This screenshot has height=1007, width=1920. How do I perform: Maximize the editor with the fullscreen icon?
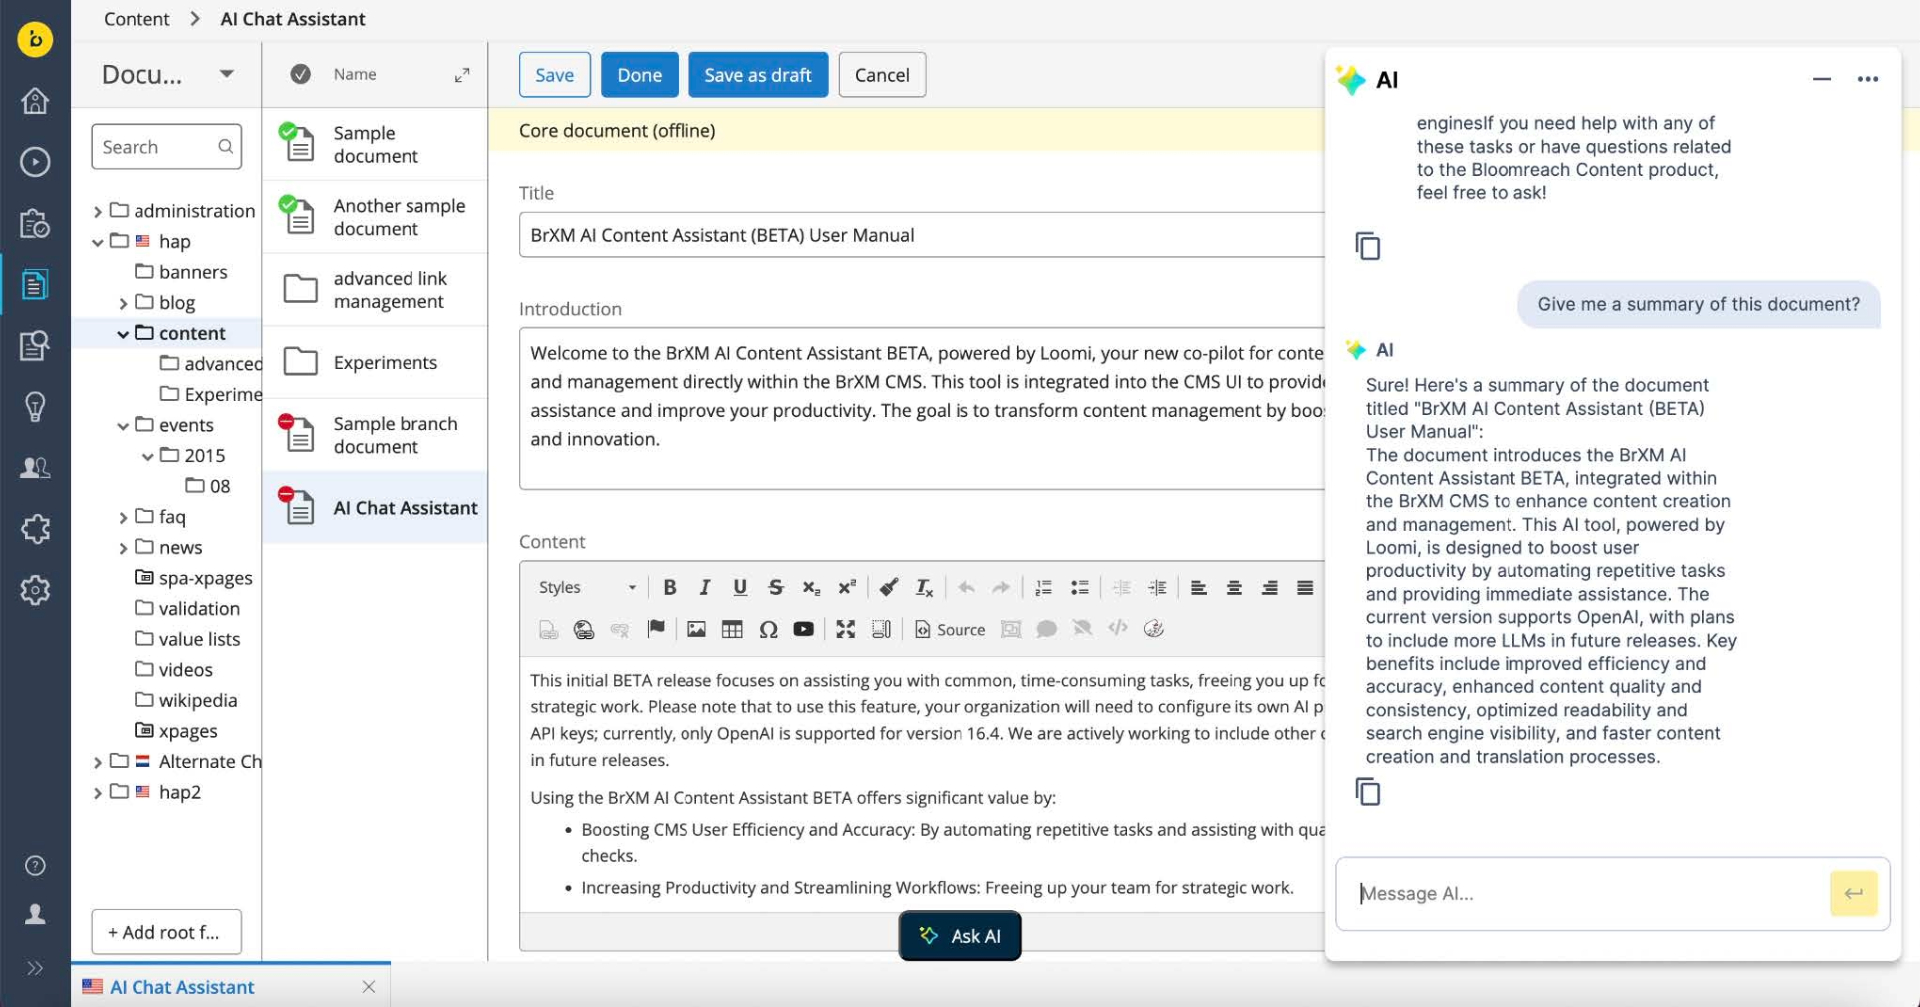tap(845, 629)
